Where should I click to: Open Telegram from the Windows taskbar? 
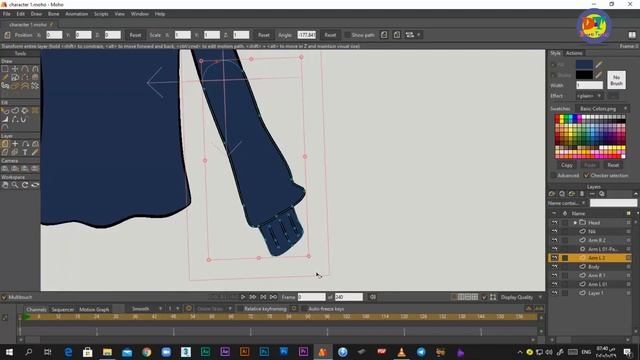pyautogui.click(x=421, y=352)
